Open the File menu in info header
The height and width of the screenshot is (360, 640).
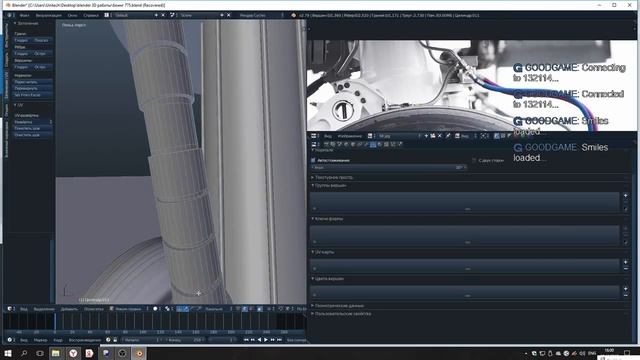24,15
